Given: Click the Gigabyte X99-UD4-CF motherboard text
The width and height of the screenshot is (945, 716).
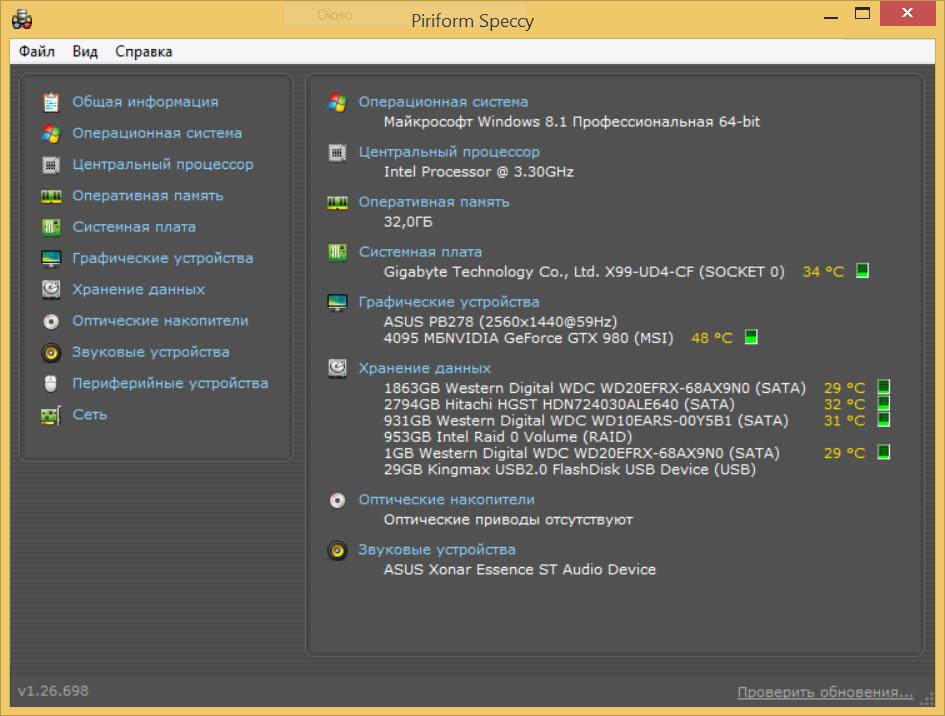Looking at the screenshot, I should [x=584, y=272].
